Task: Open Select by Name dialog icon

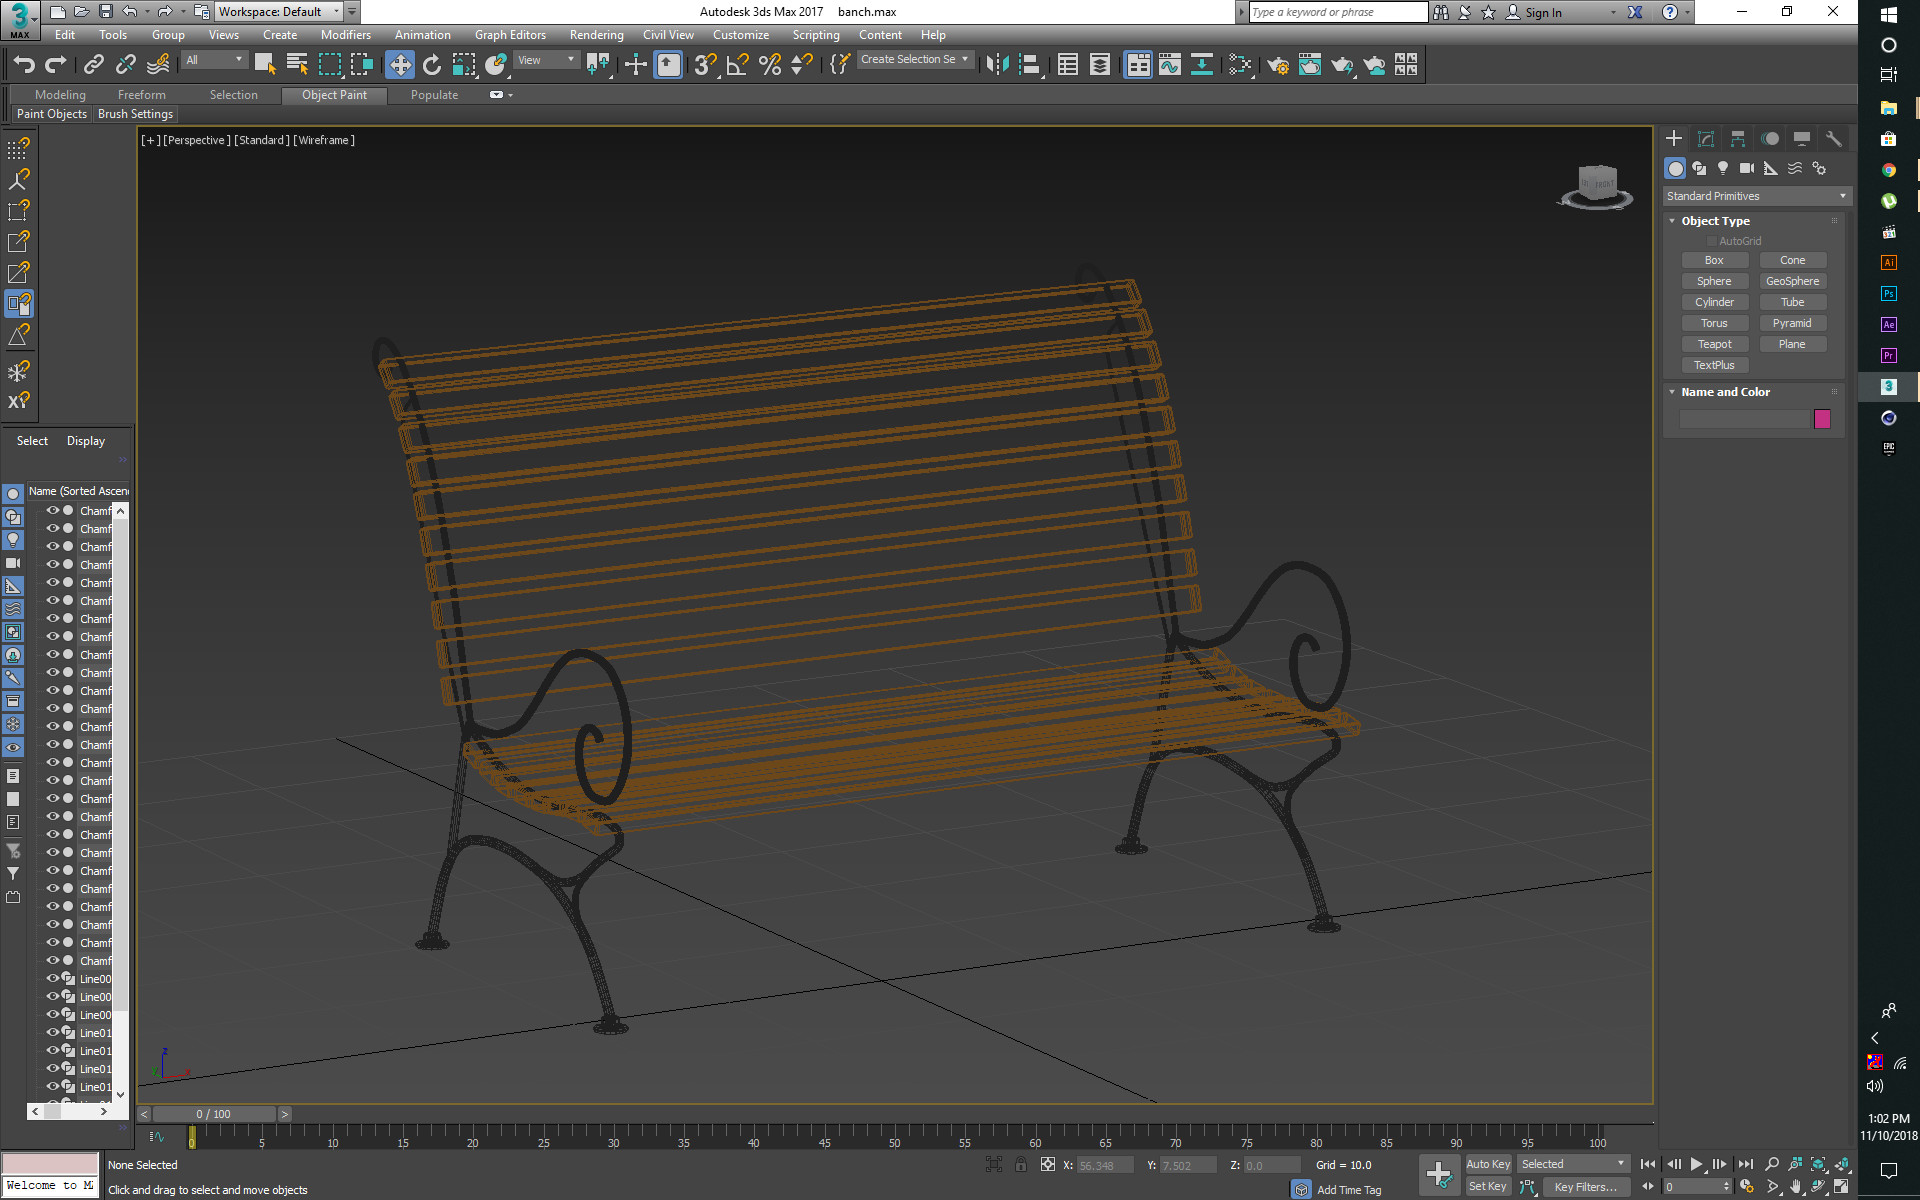Action: [x=297, y=65]
